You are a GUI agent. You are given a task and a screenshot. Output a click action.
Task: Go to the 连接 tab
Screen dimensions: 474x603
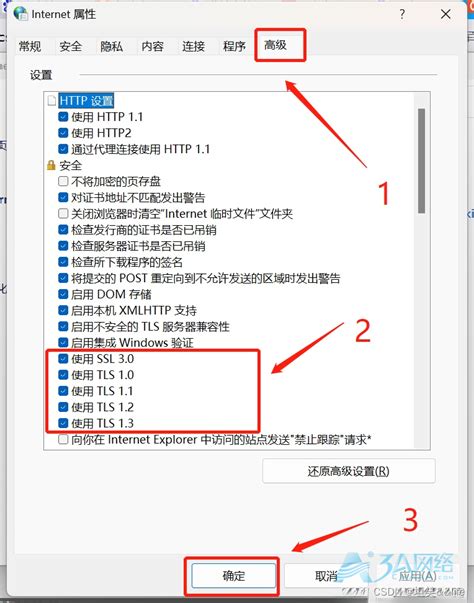click(193, 47)
